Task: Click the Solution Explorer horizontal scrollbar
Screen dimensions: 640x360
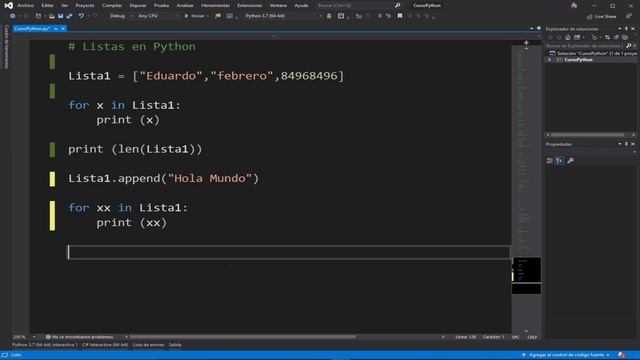Action: [x=587, y=135]
